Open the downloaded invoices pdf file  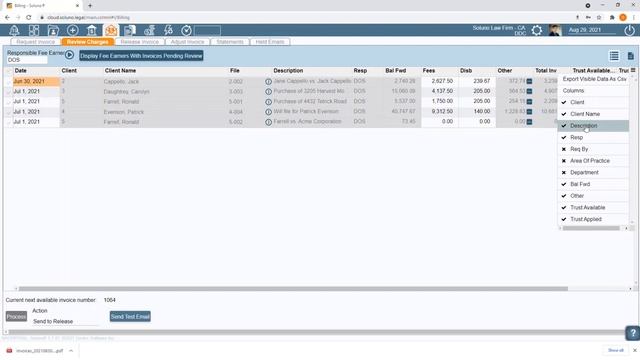40,351
